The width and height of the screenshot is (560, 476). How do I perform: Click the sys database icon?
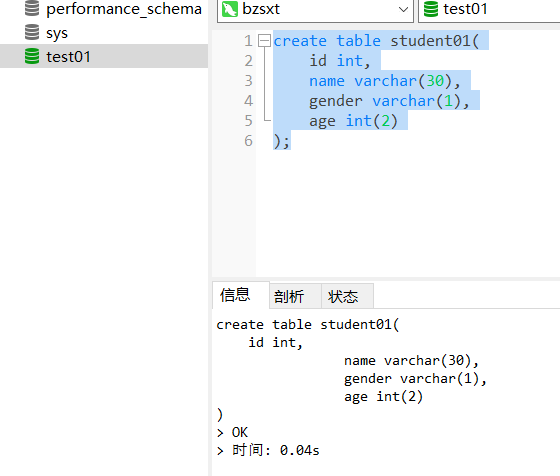click(x=32, y=32)
